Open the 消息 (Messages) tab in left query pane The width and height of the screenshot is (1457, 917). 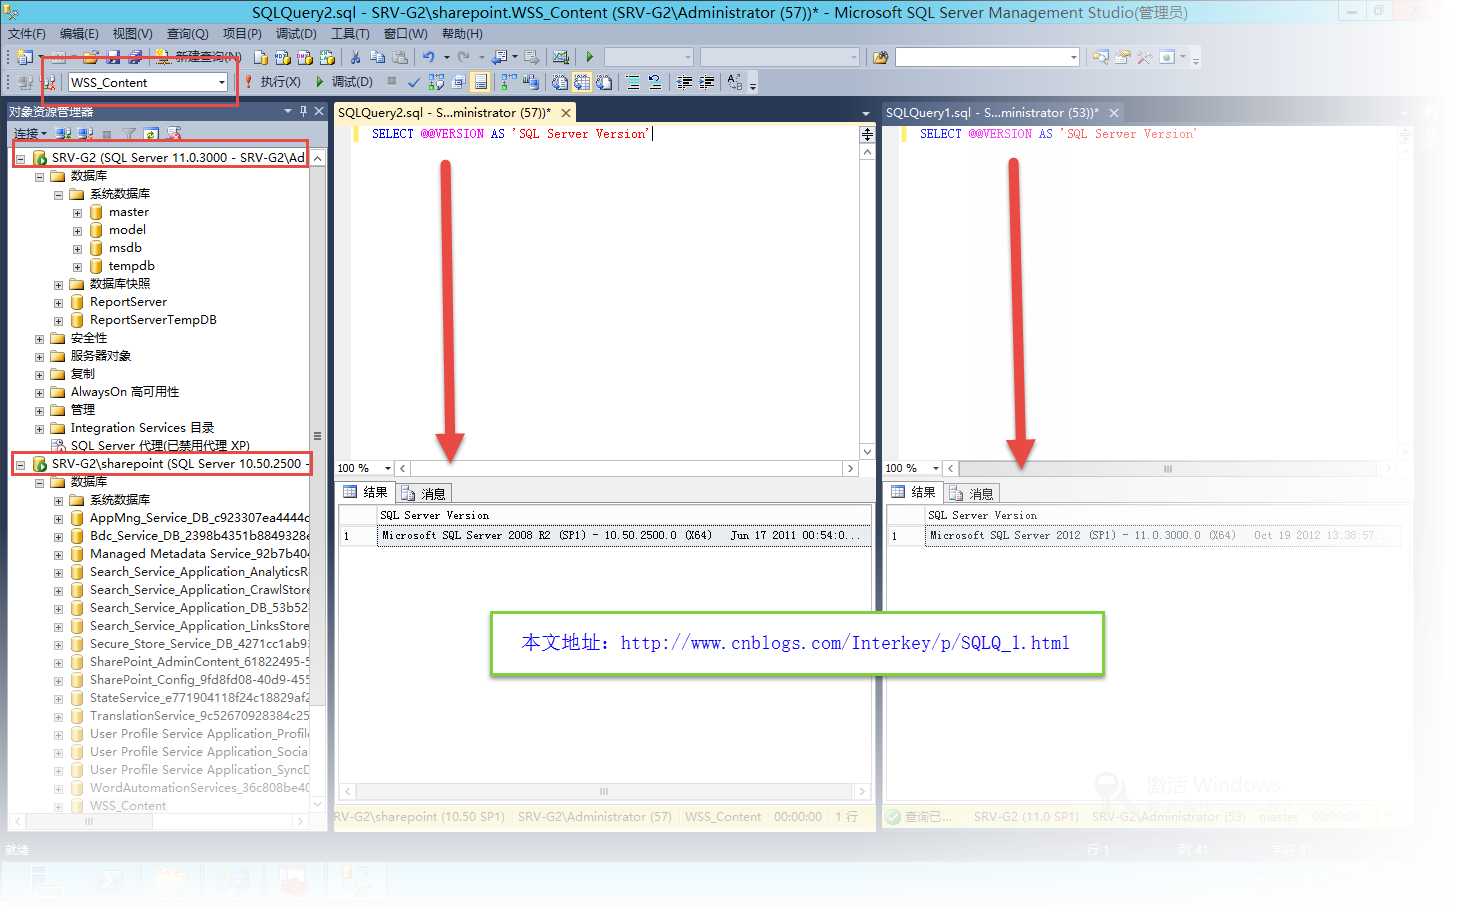tap(424, 493)
